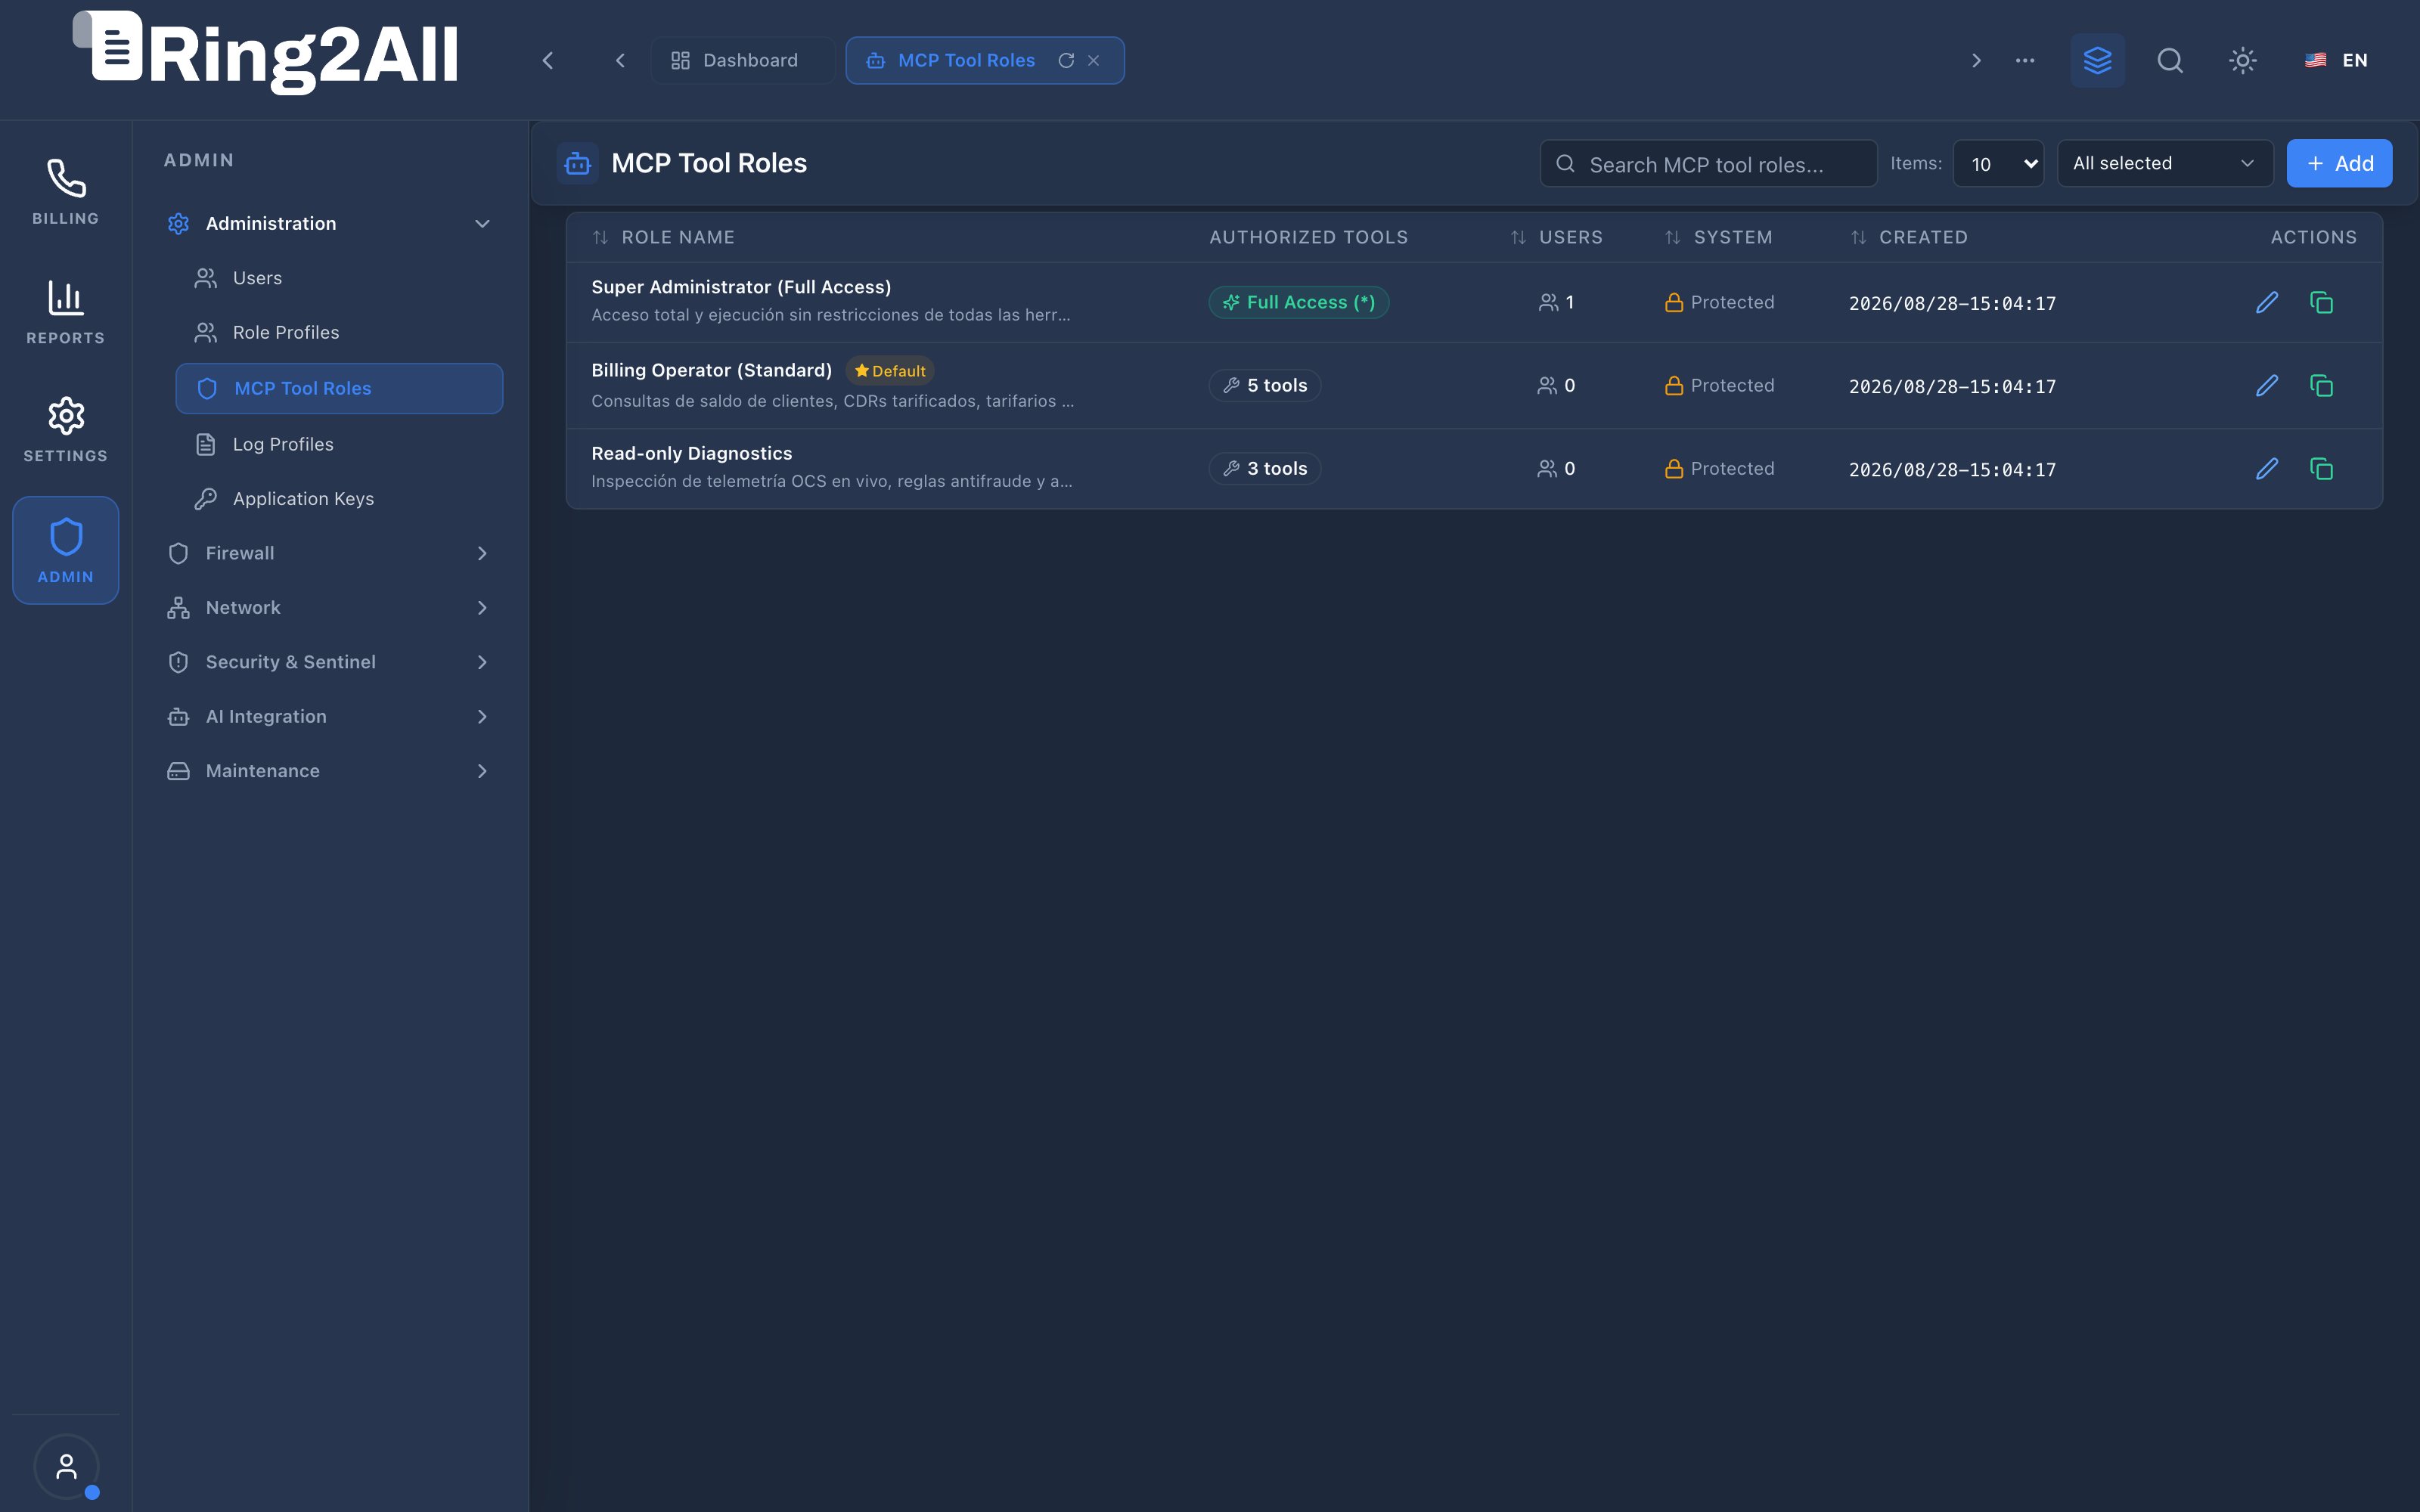The height and width of the screenshot is (1512, 2420).
Task: Open the Items per page dropdown
Action: (1998, 163)
